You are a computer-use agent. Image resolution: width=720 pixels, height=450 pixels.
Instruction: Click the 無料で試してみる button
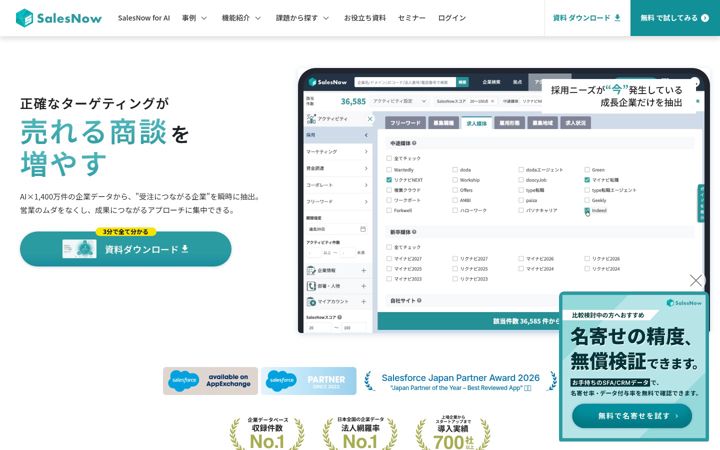click(675, 18)
